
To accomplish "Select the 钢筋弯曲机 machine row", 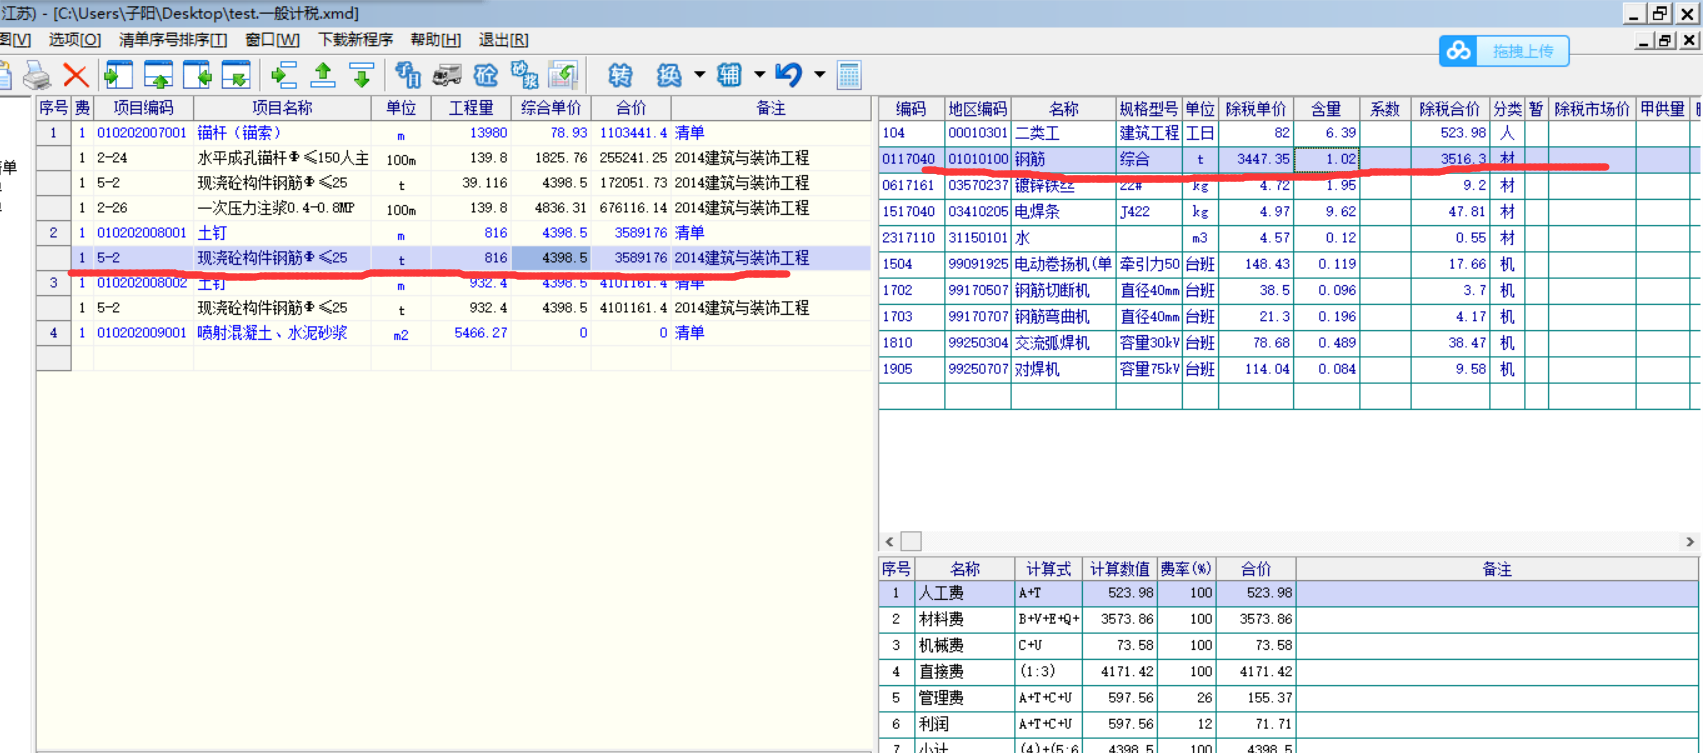I will (1289, 316).
